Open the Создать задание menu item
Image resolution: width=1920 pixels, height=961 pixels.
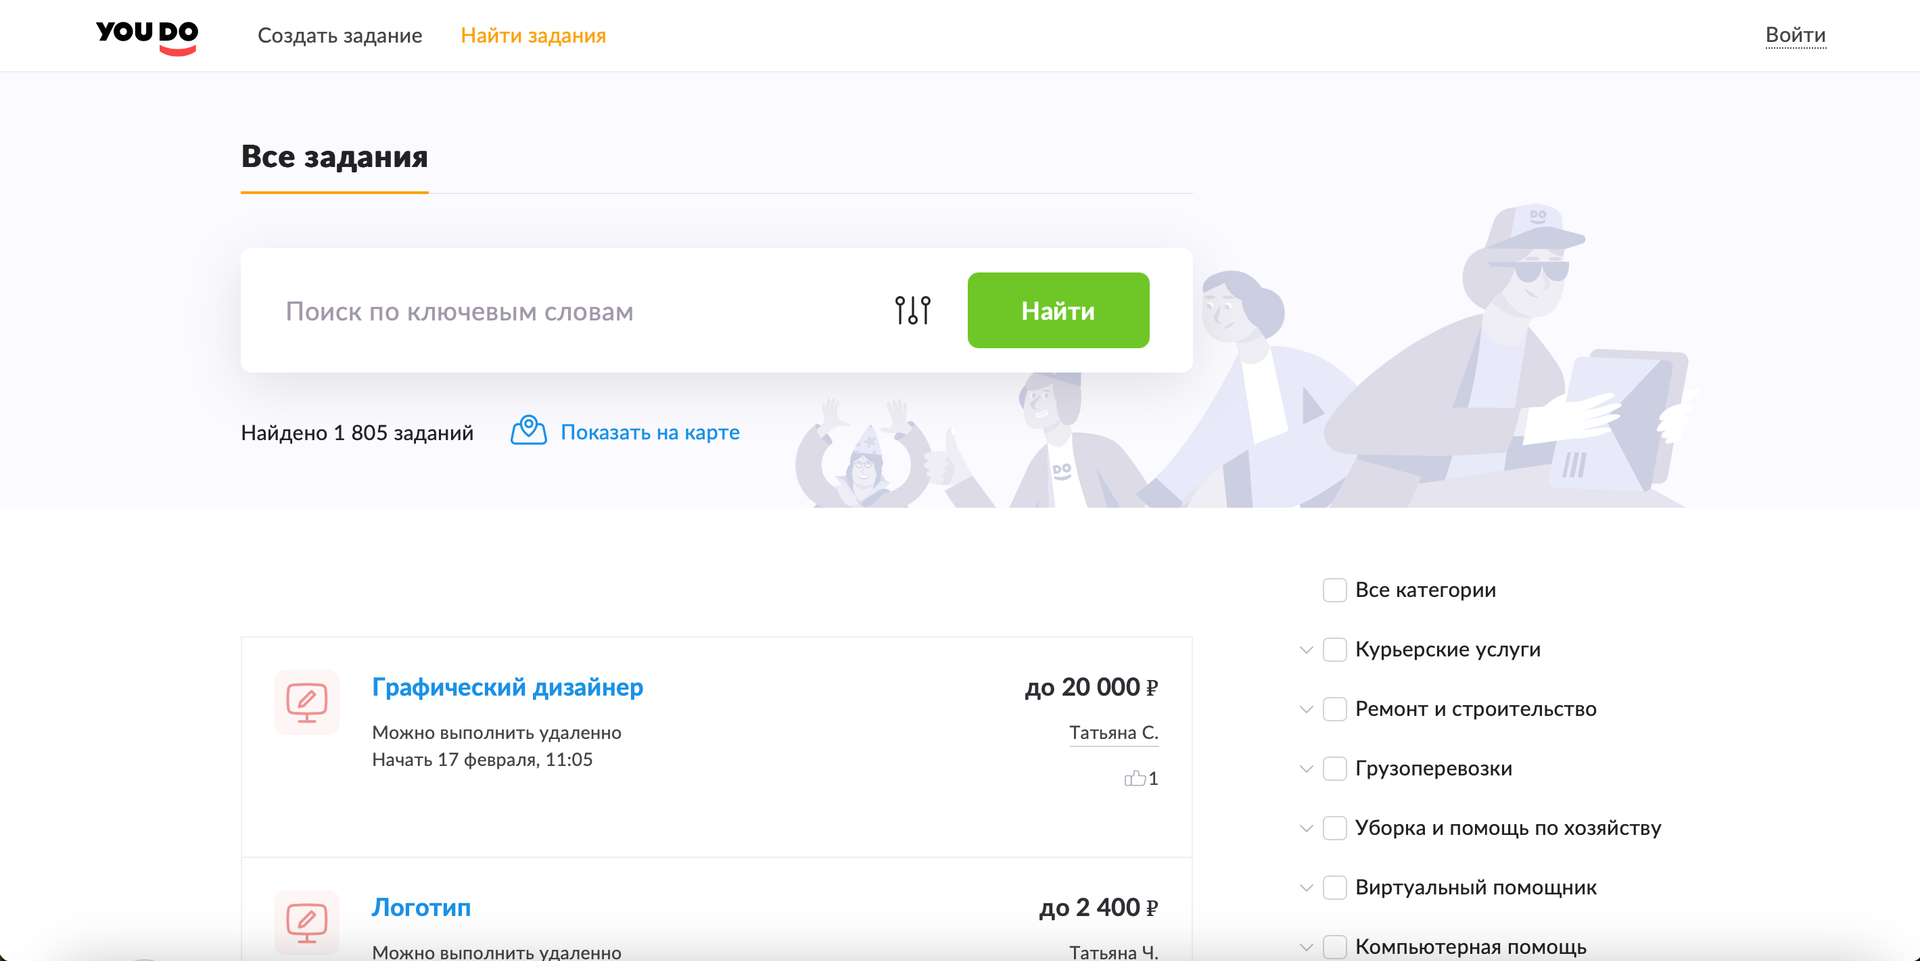click(x=340, y=36)
